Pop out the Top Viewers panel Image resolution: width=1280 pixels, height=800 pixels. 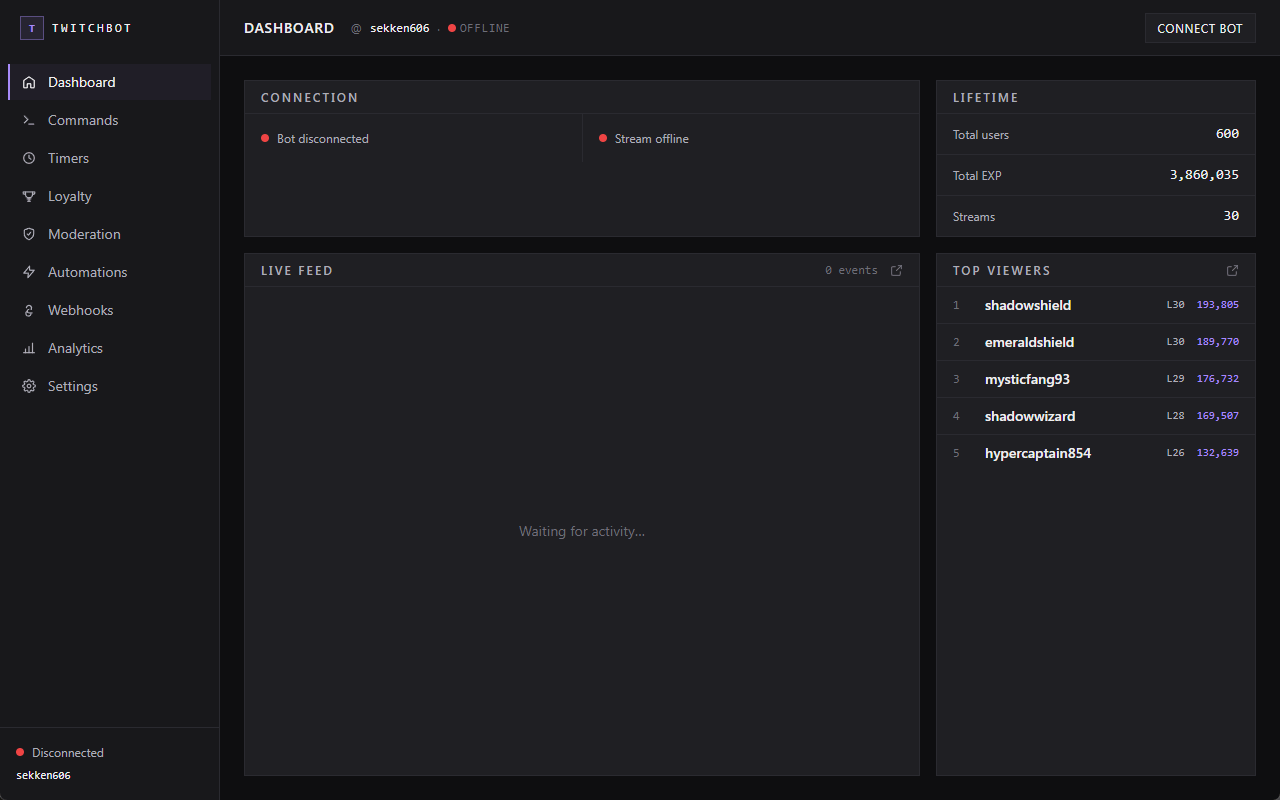coord(1233,270)
